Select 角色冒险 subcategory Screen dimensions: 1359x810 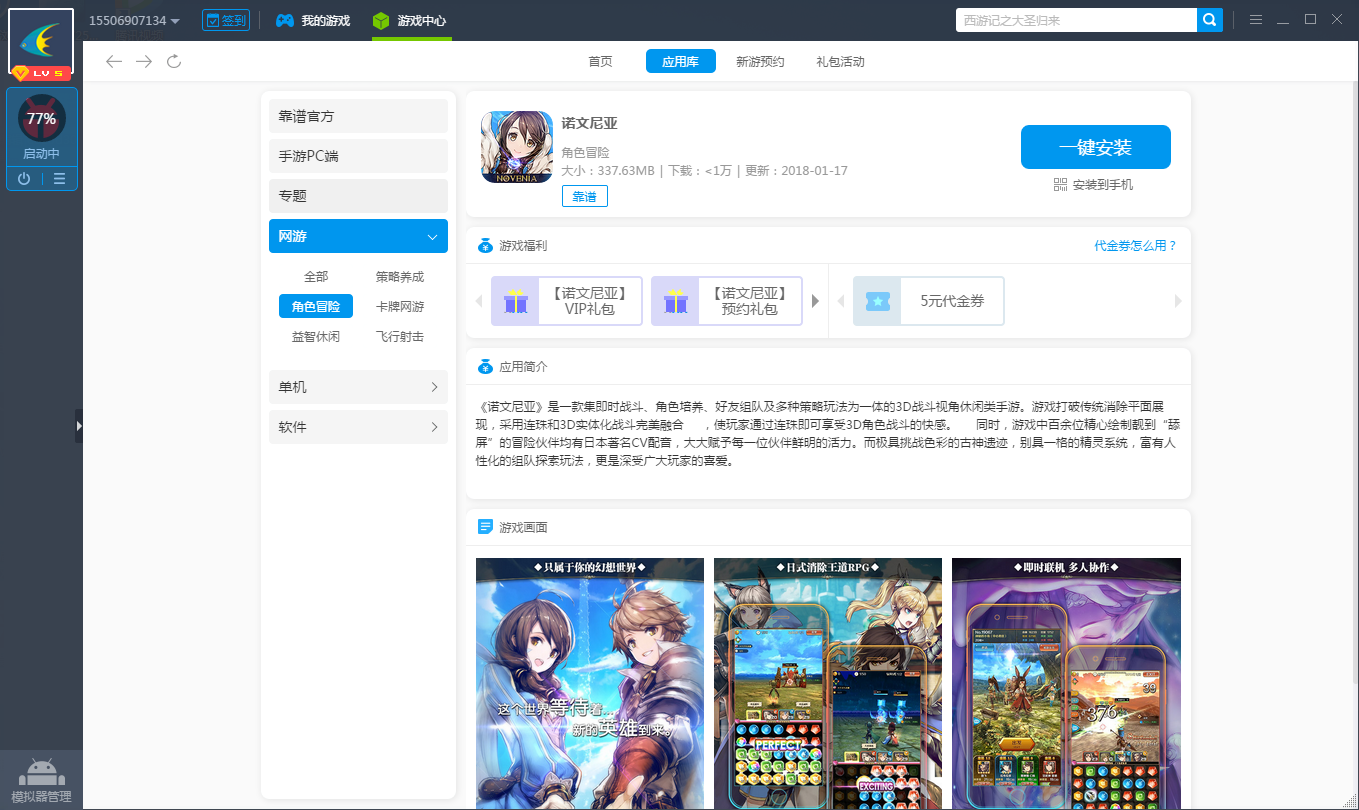[x=316, y=307]
